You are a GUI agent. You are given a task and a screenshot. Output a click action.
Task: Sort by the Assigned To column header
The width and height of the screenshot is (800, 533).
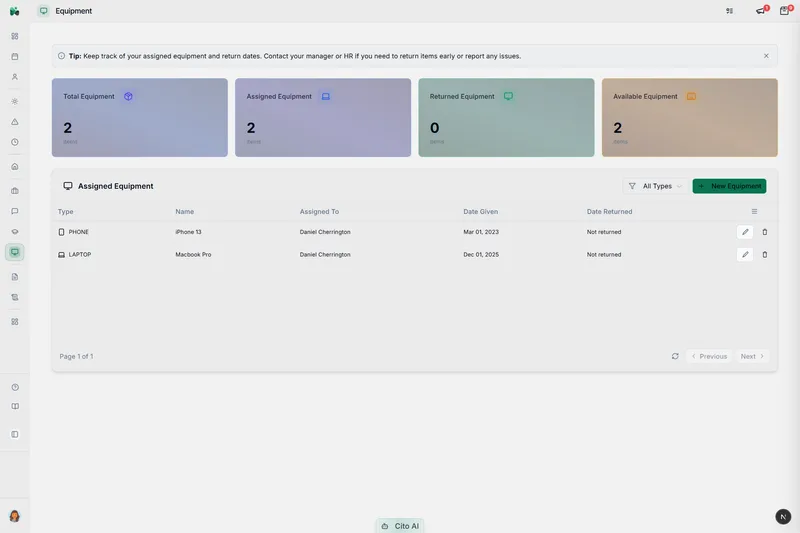click(319, 212)
